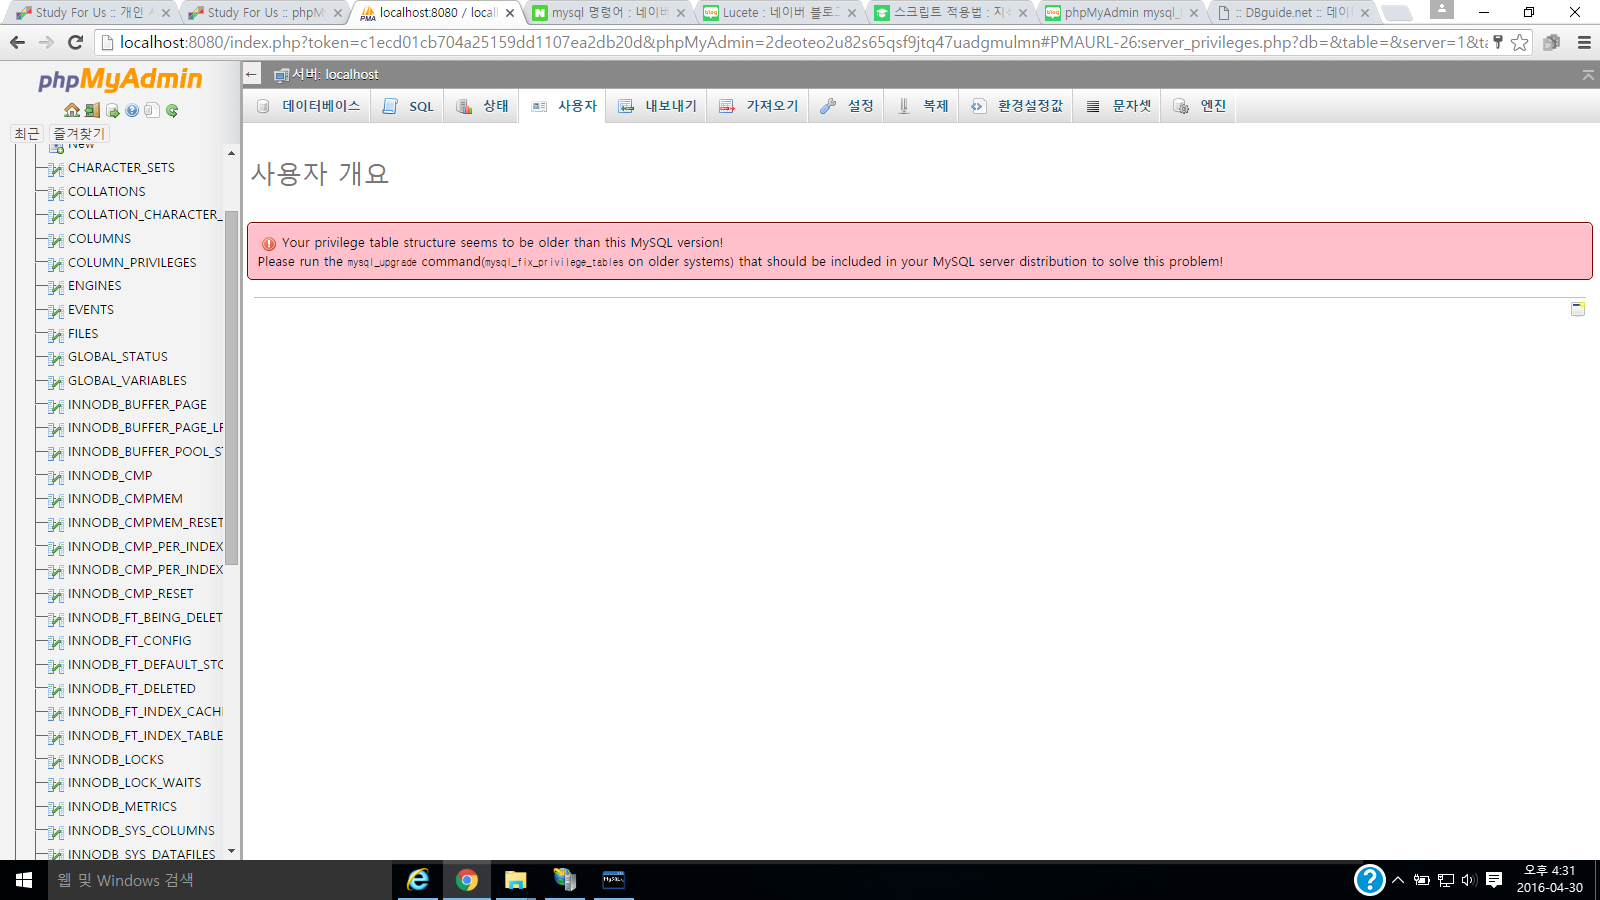Click the 최근 recent tables button
Viewport: 1600px width, 900px height.
point(27,133)
